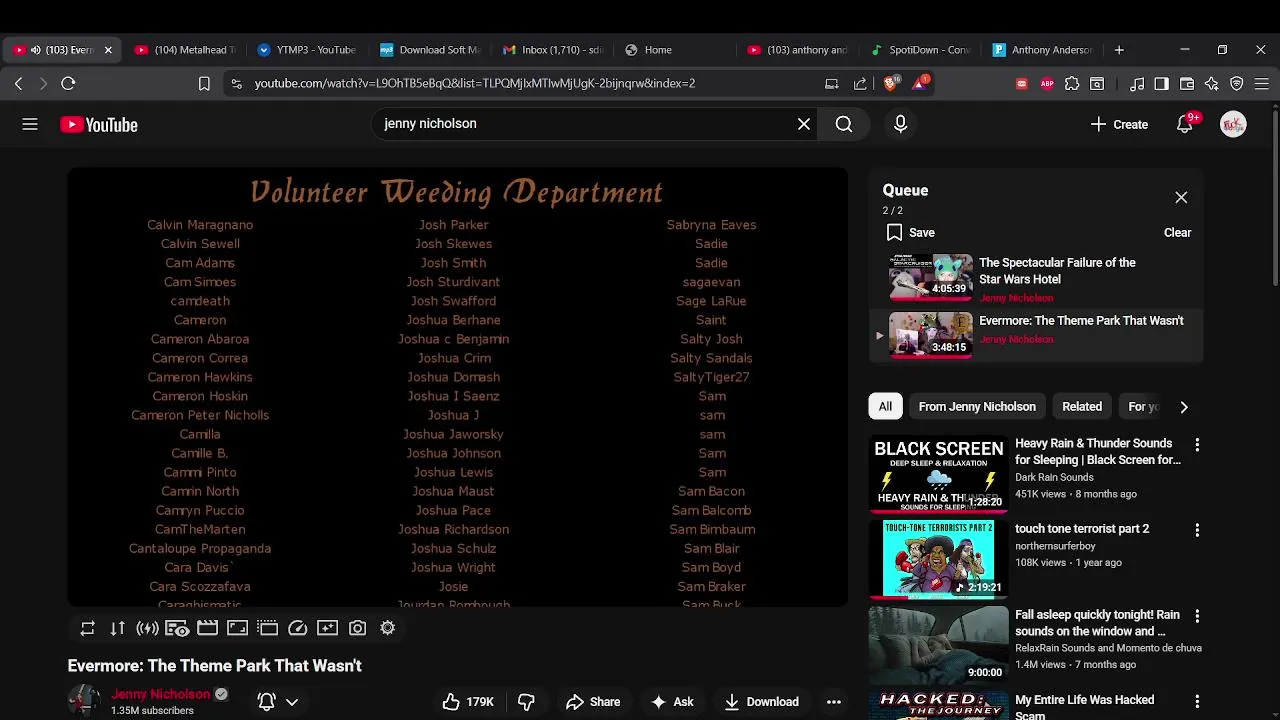Open extensions puzzle piece menu
Screen dimensions: 1280x720
pos(1072,84)
